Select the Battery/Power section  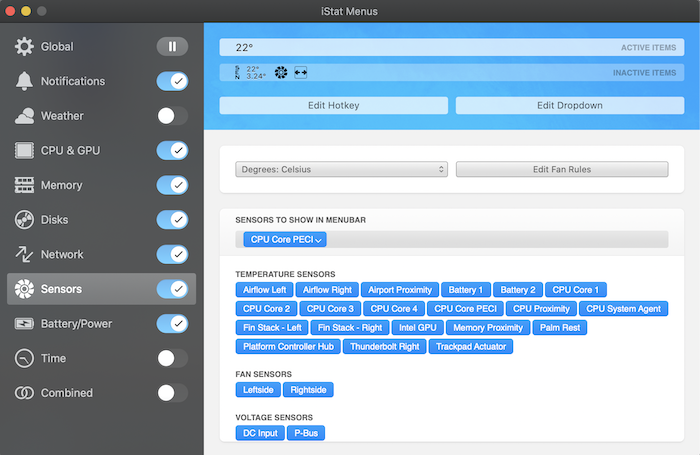click(76, 323)
